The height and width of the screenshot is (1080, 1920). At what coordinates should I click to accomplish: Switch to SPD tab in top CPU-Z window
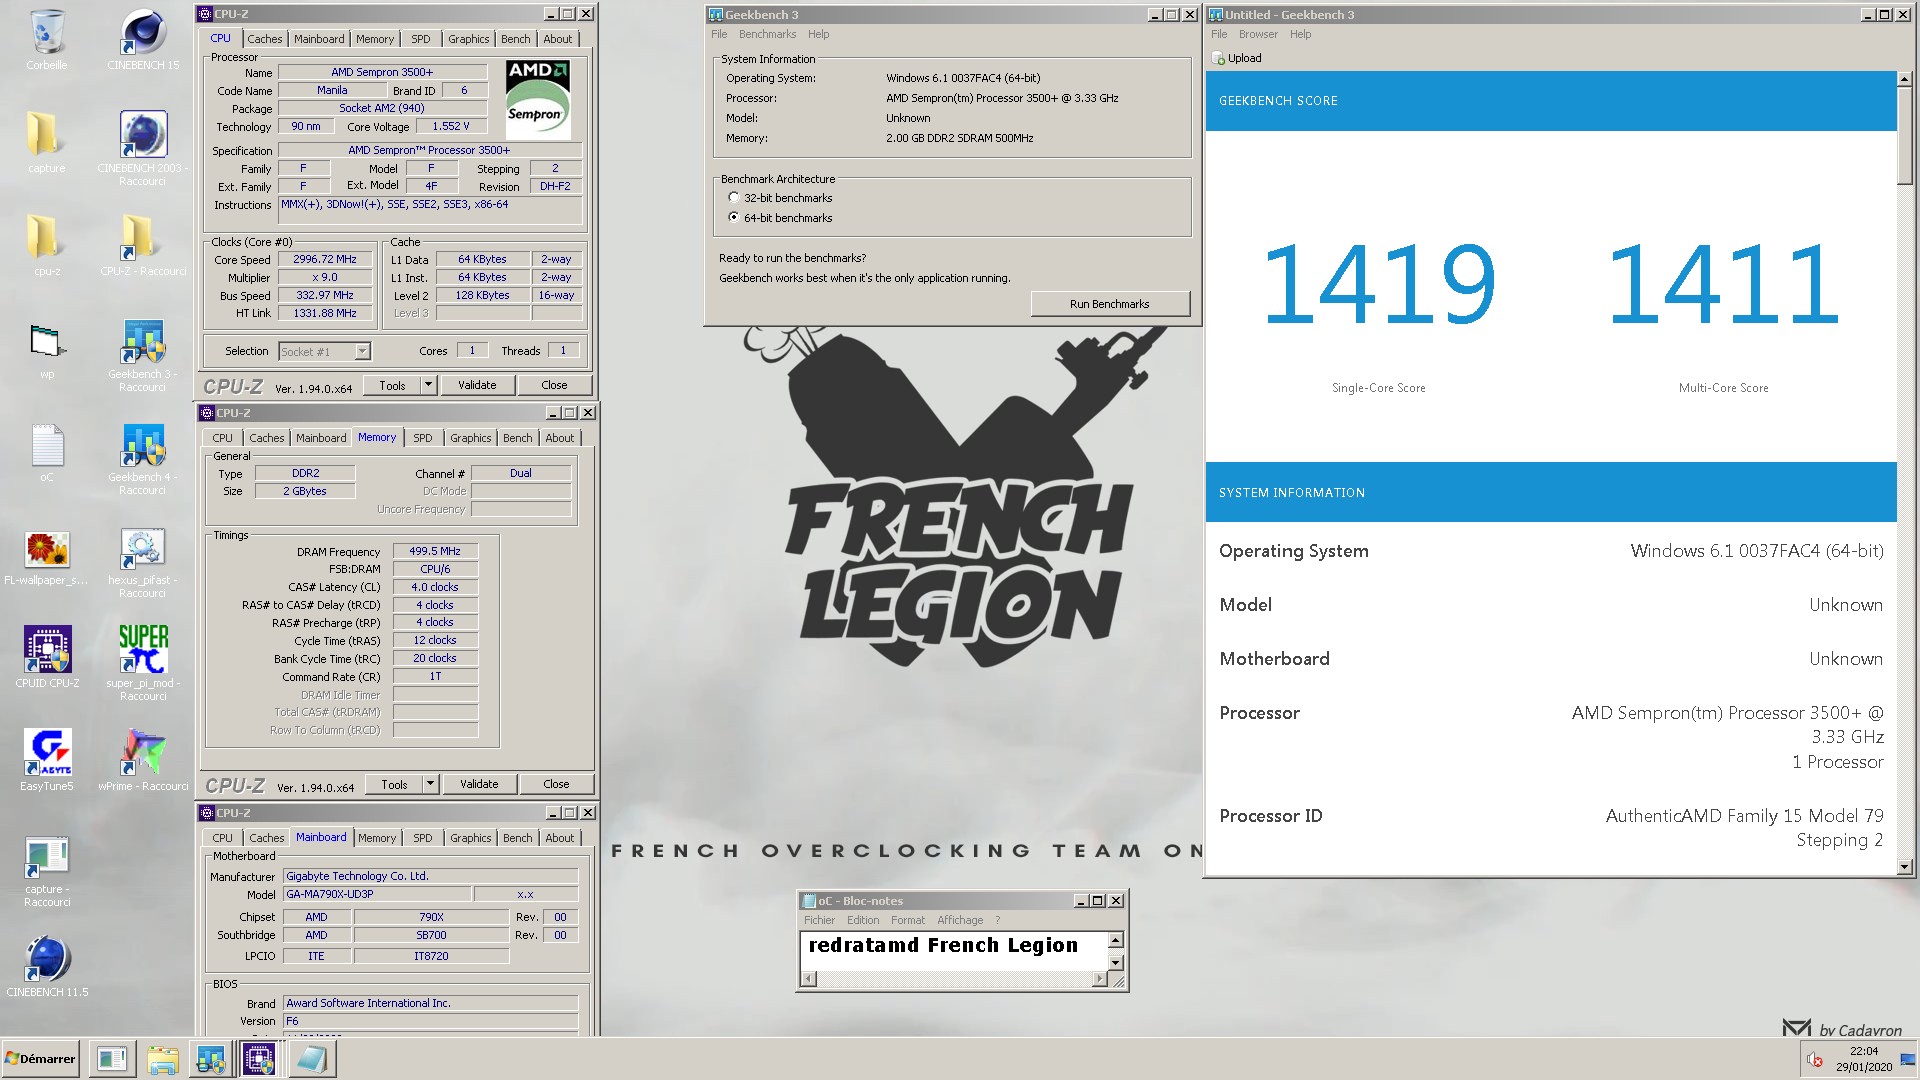coord(421,39)
